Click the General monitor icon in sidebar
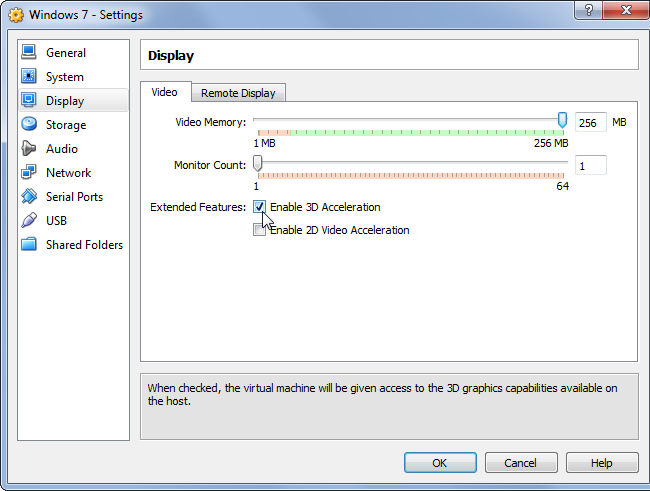 pyautogui.click(x=28, y=52)
